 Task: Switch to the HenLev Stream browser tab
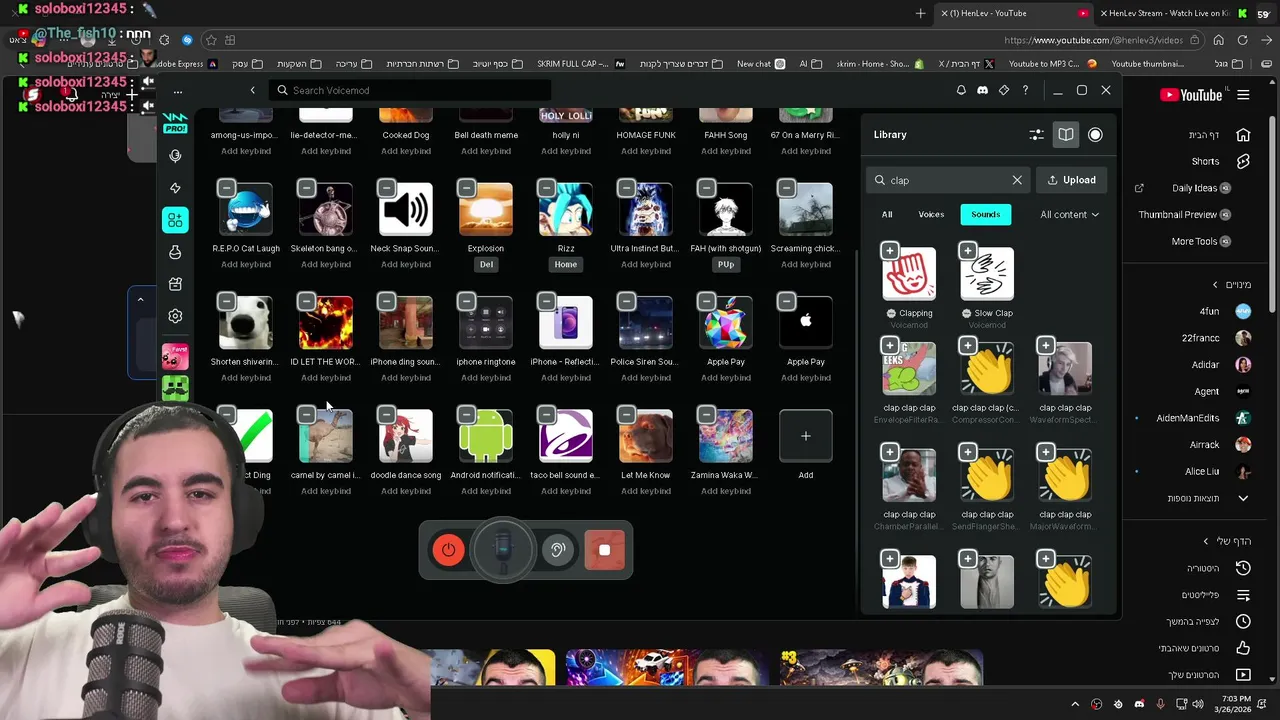[1174, 13]
